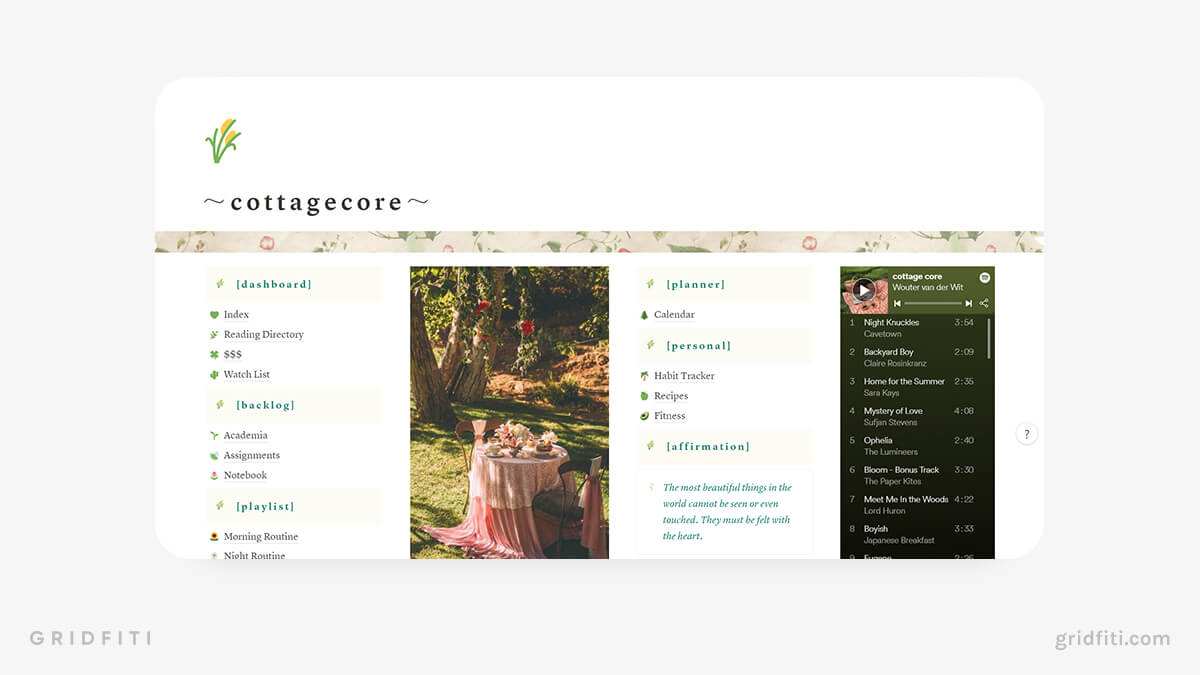Click the wheat icon in the affirmation header

[x=650, y=446]
